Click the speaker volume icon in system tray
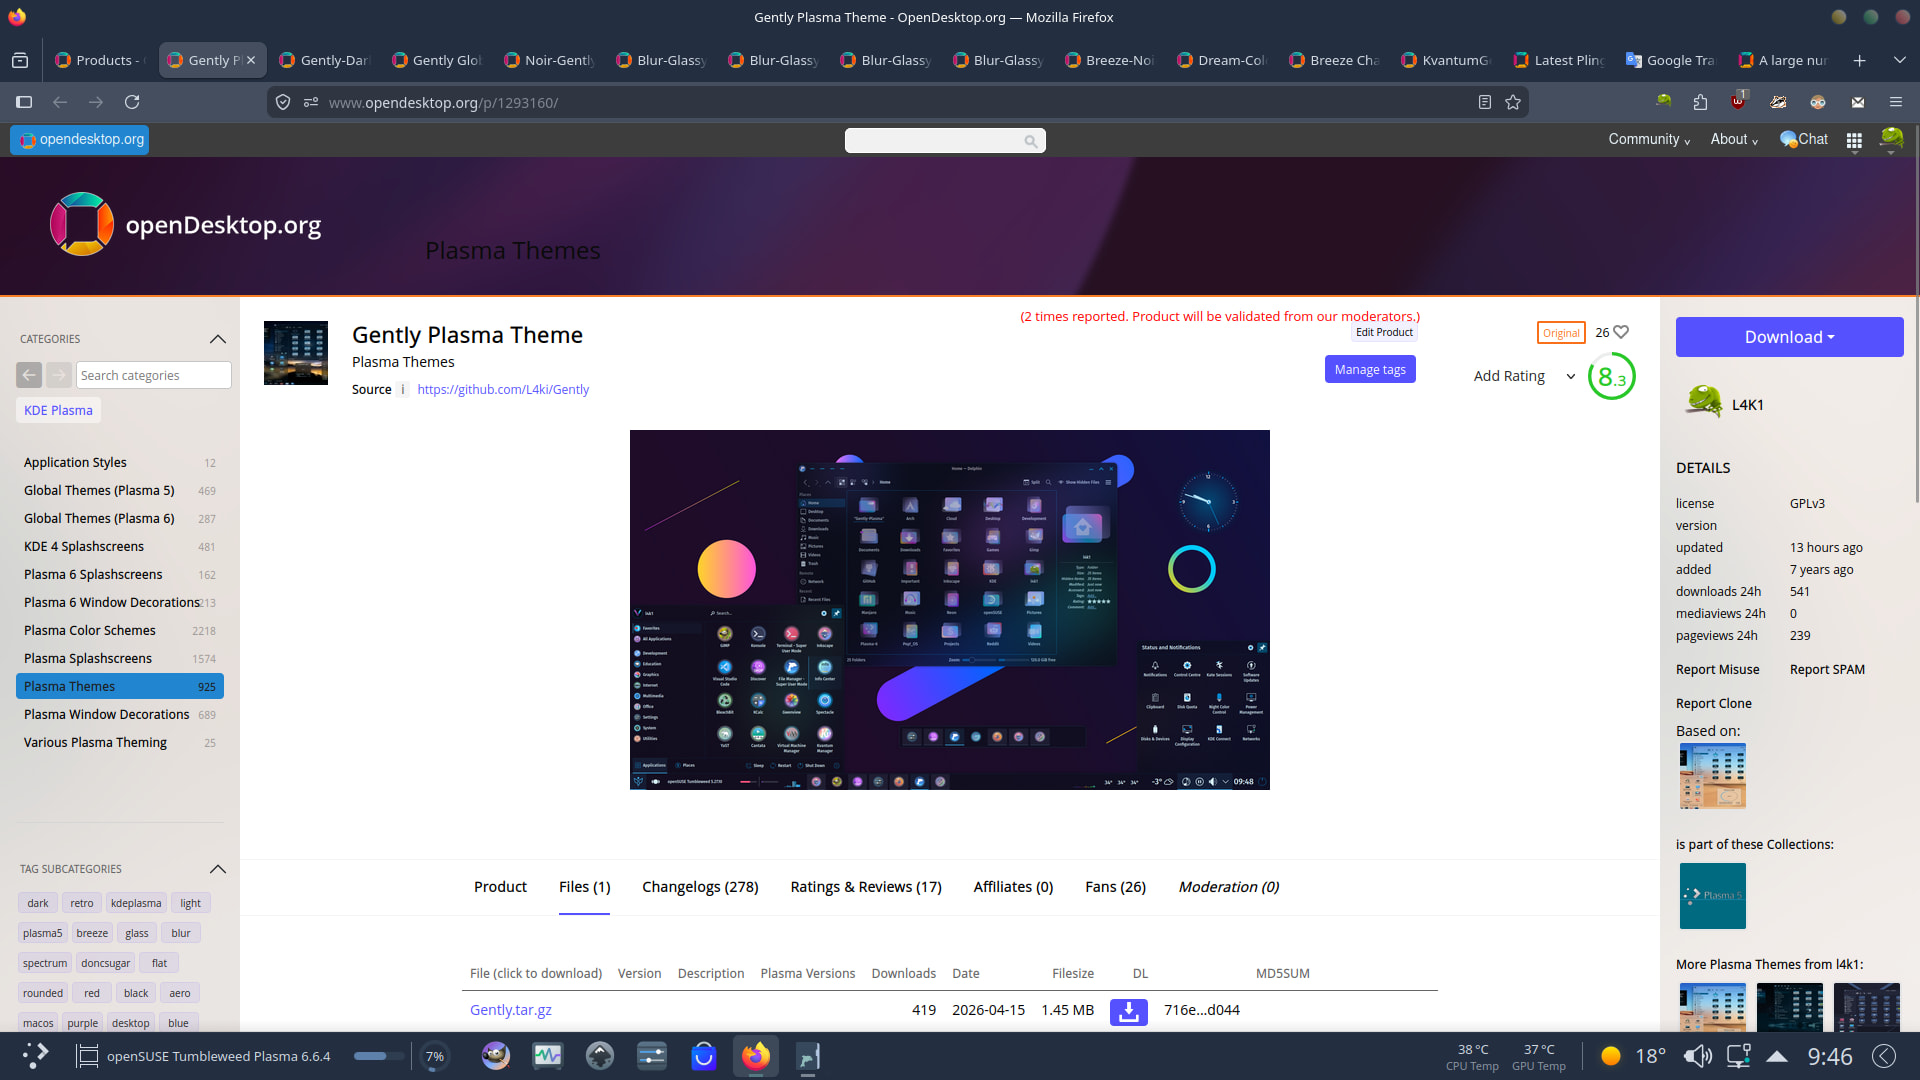Viewport: 1920px width, 1080px height. (x=1697, y=1056)
